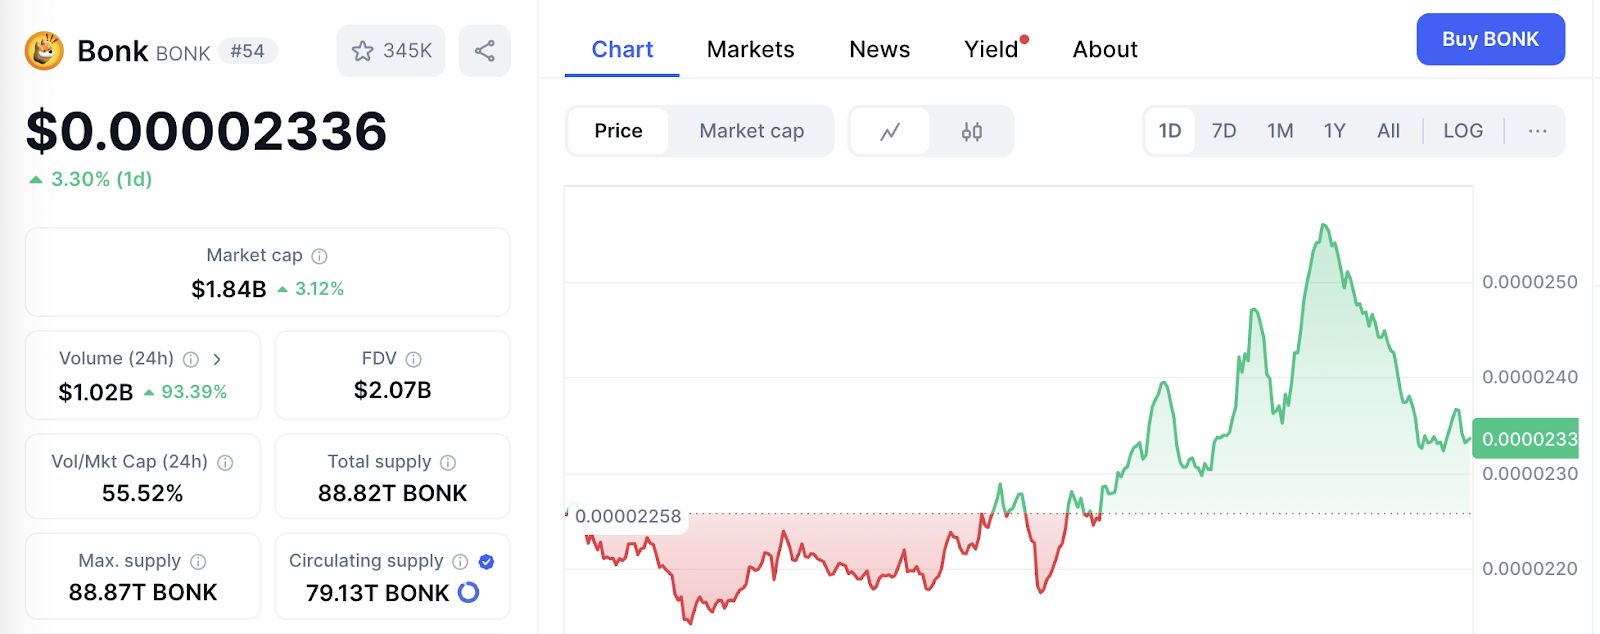
Task: Click the share icon button
Action: pyautogui.click(x=485, y=51)
